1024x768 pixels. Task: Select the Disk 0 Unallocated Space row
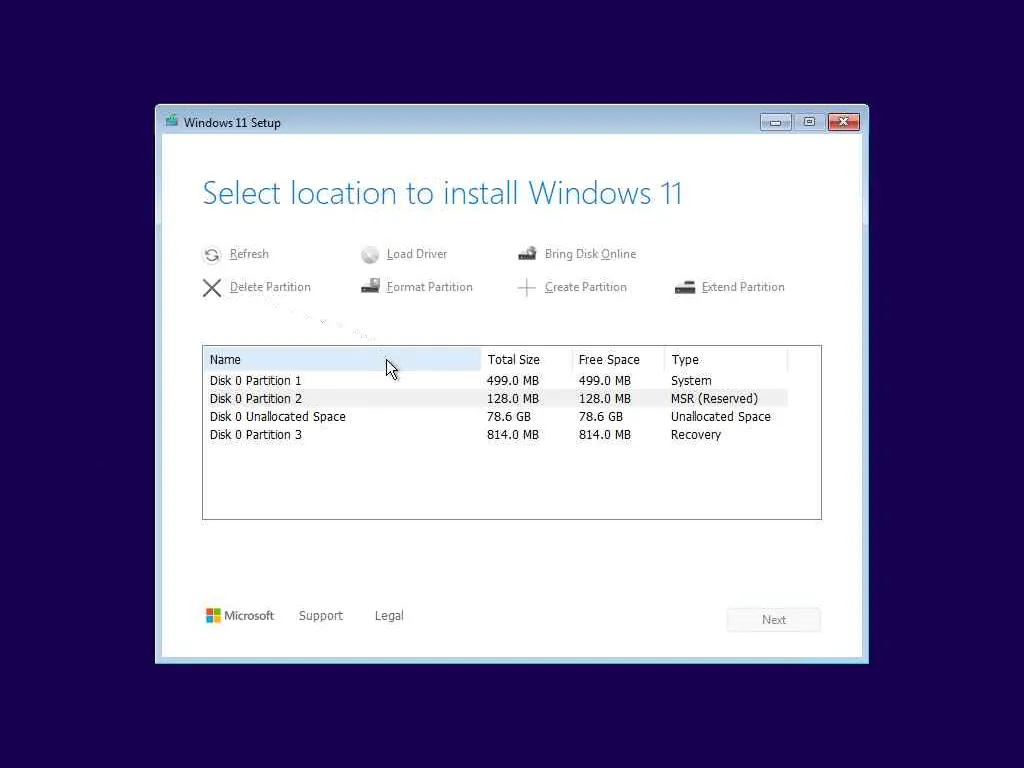pyautogui.click(x=495, y=417)
